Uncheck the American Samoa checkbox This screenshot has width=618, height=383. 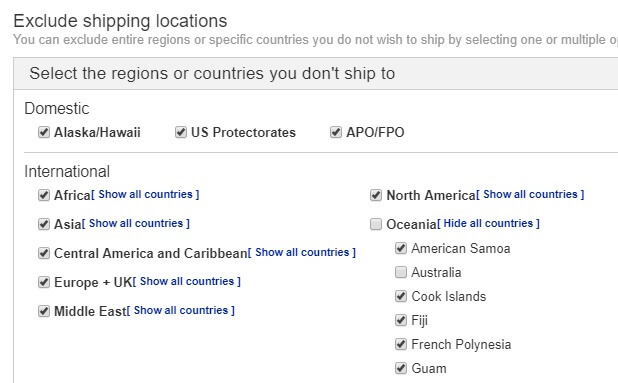401,248
